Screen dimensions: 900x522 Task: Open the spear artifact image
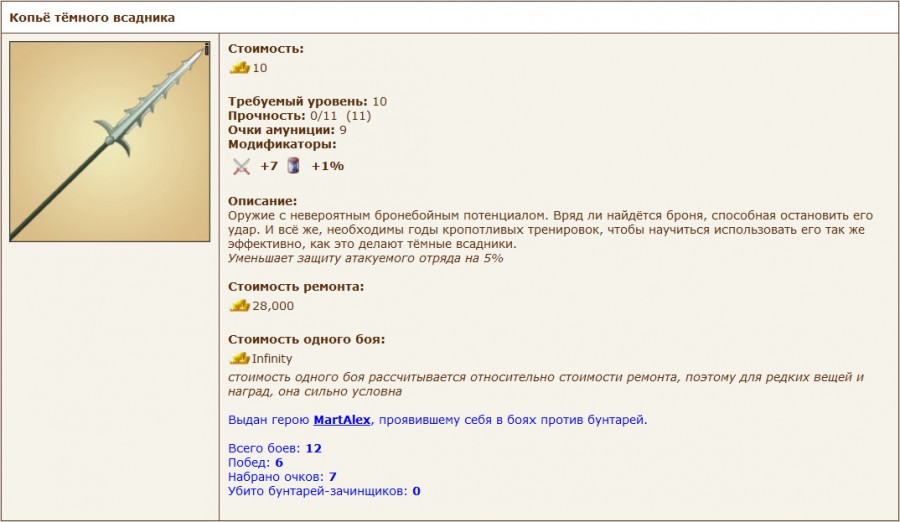pos(109,141)
